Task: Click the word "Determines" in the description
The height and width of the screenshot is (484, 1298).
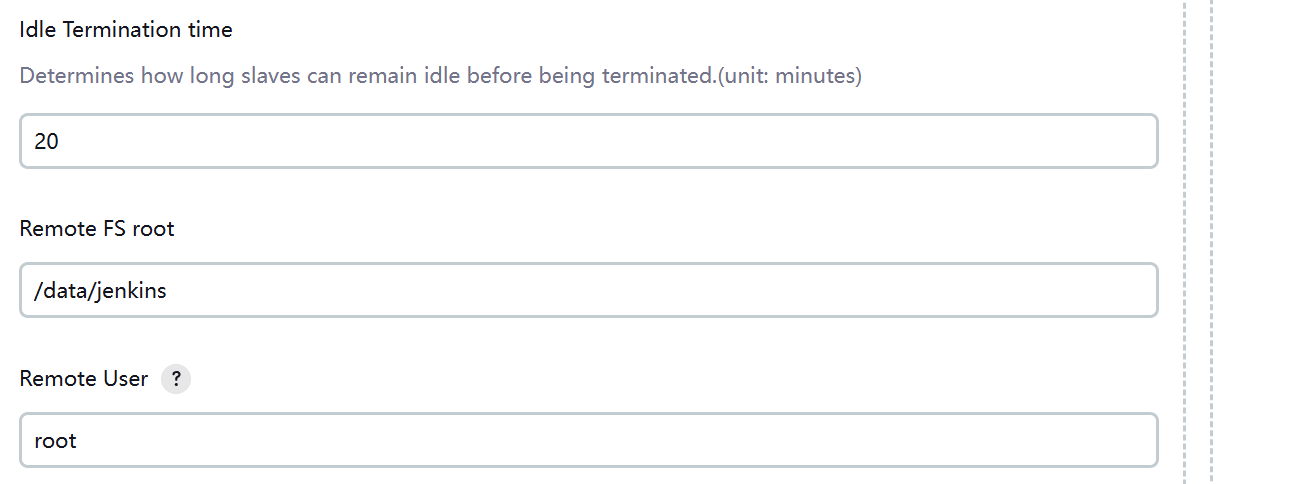Action: tap(77, 76)
